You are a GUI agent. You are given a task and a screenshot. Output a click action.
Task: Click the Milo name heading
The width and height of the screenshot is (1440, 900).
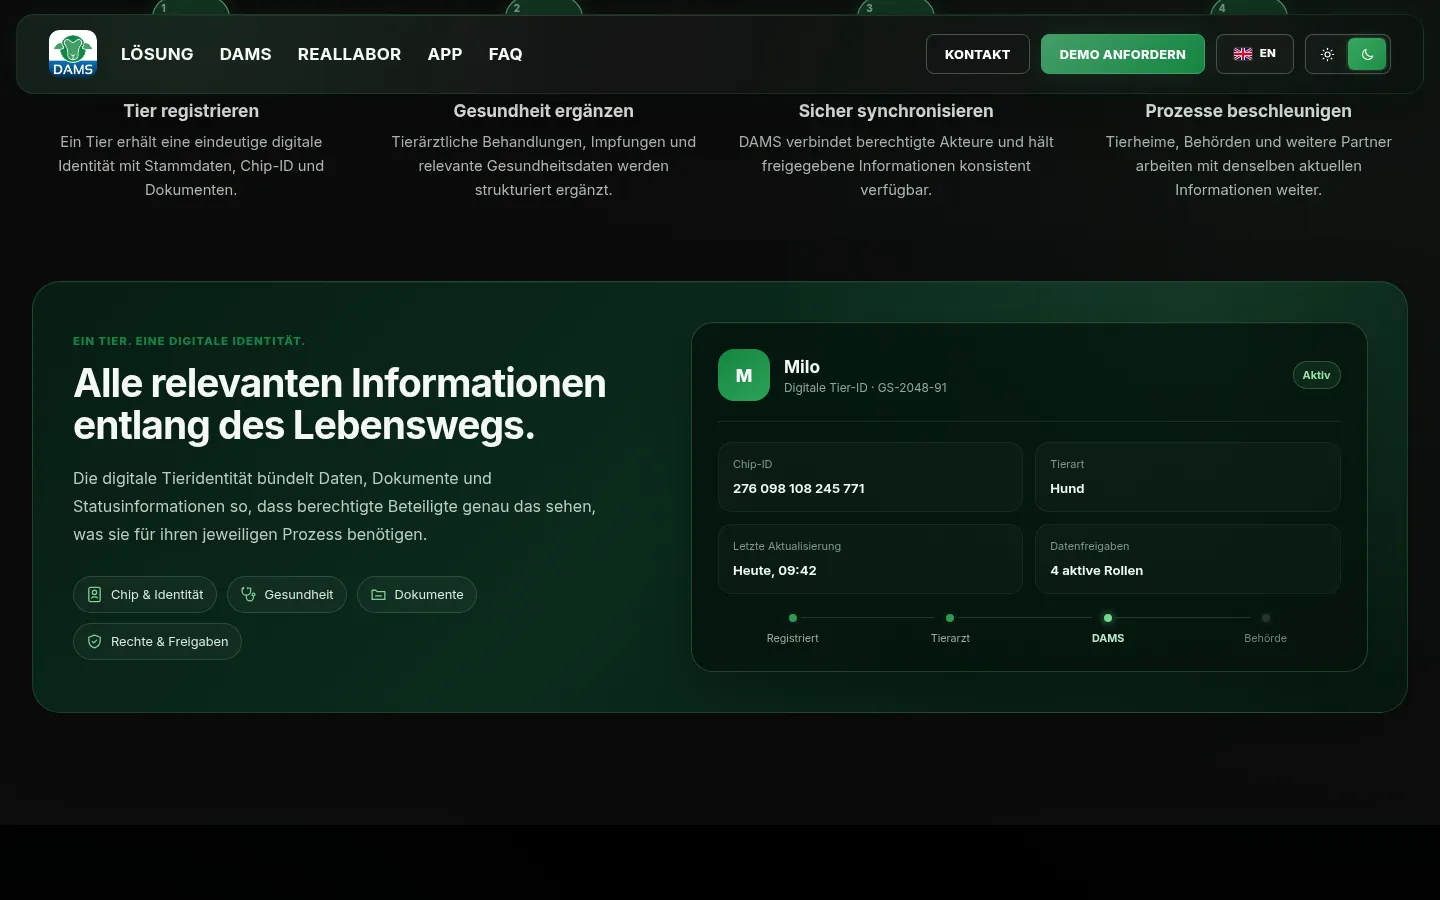click(802, 367)
